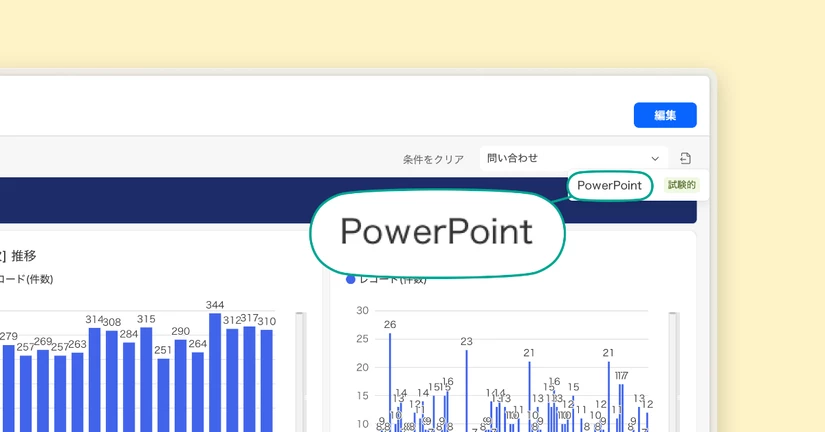Click the bar labeled 344
Image resolution: width=825 pixels, height=432 pixels.
[215, 373]
